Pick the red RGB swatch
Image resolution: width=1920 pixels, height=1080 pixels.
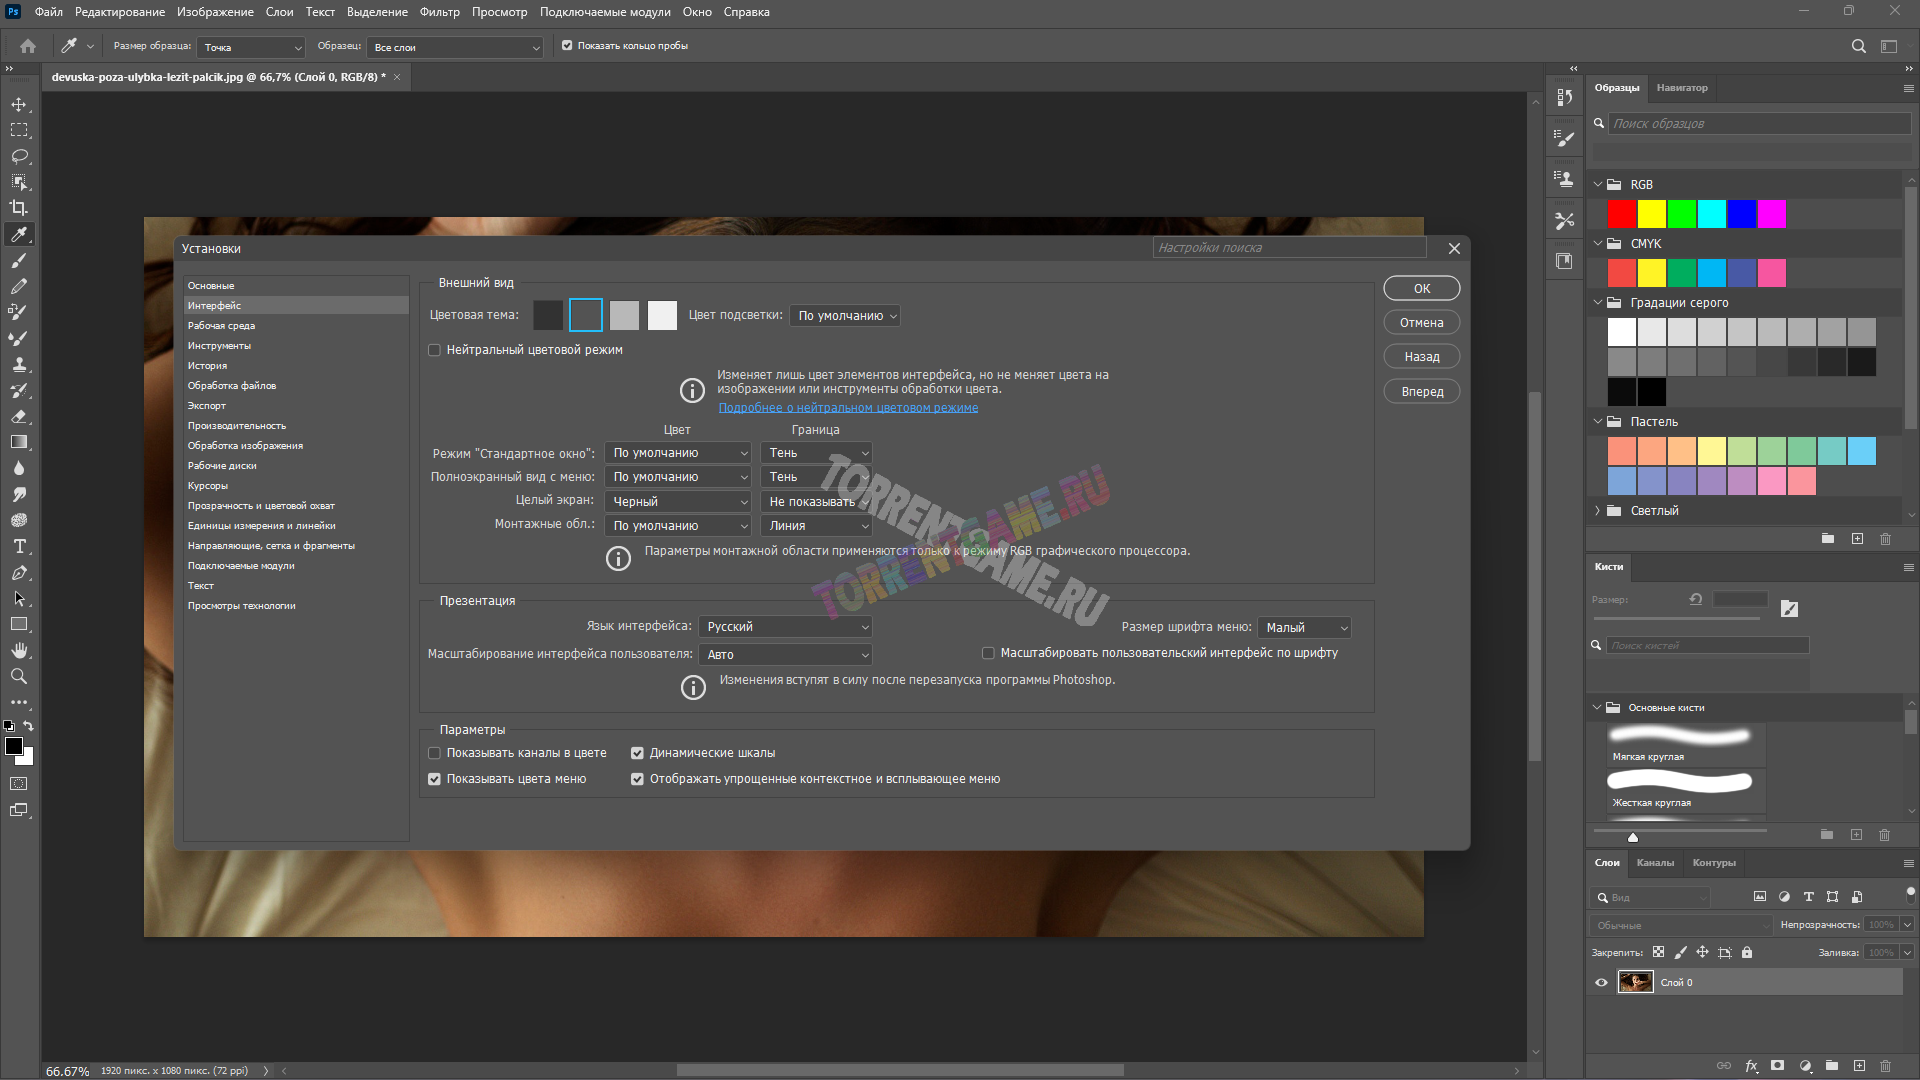(1621, 214)
